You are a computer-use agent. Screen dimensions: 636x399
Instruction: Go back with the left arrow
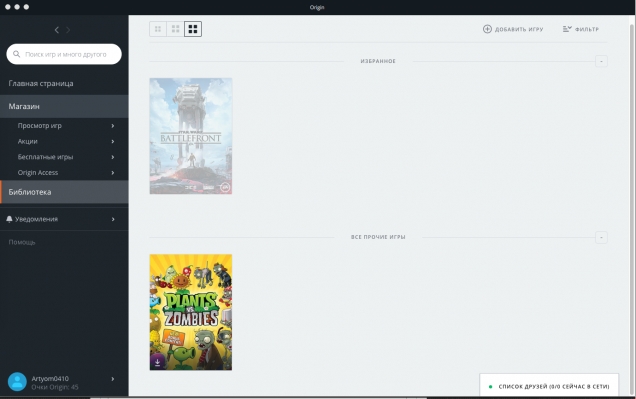pos(57,30)
